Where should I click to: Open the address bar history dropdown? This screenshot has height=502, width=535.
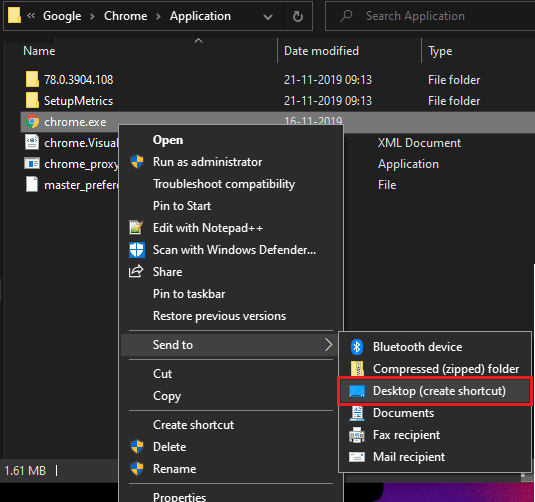pyautogui.click(x=268, y=17)
